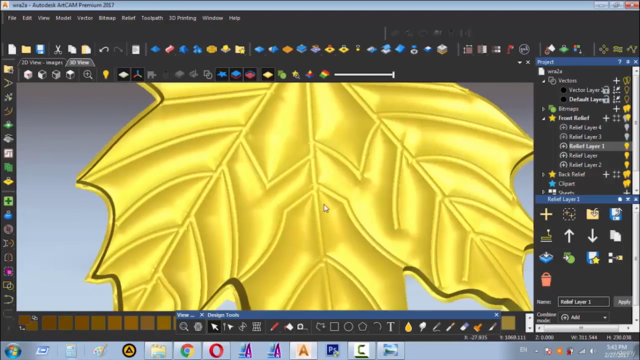Click the layer Name input field
This screenshot has height=360, width=640.
584,302
